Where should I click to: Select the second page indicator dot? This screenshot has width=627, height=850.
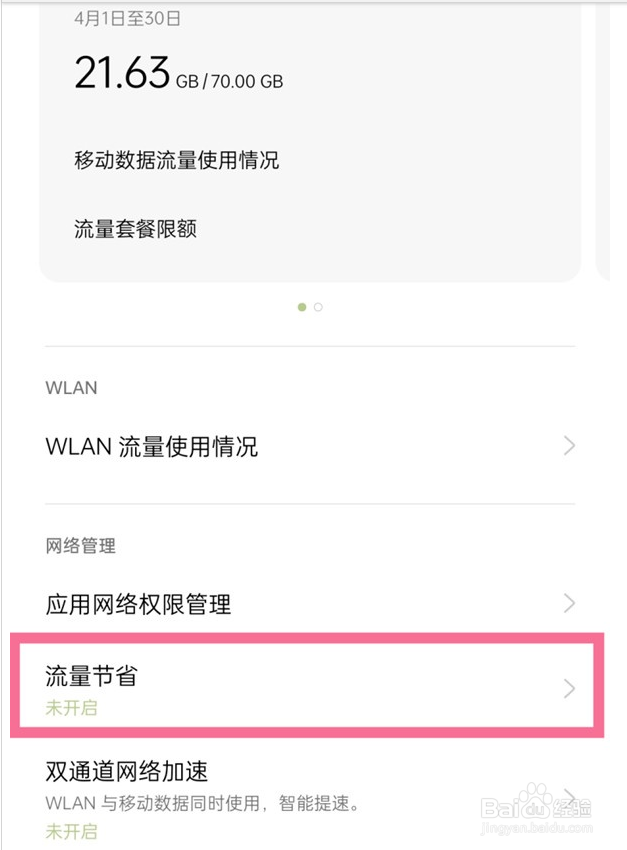point(318,307)
